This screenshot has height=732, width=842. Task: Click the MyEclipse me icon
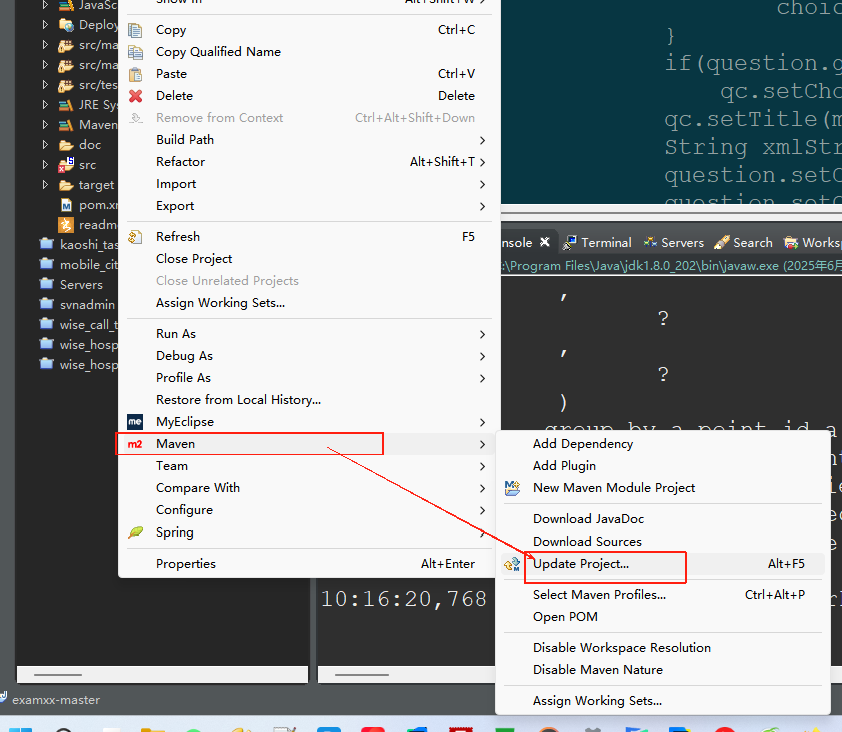(135, 422)
